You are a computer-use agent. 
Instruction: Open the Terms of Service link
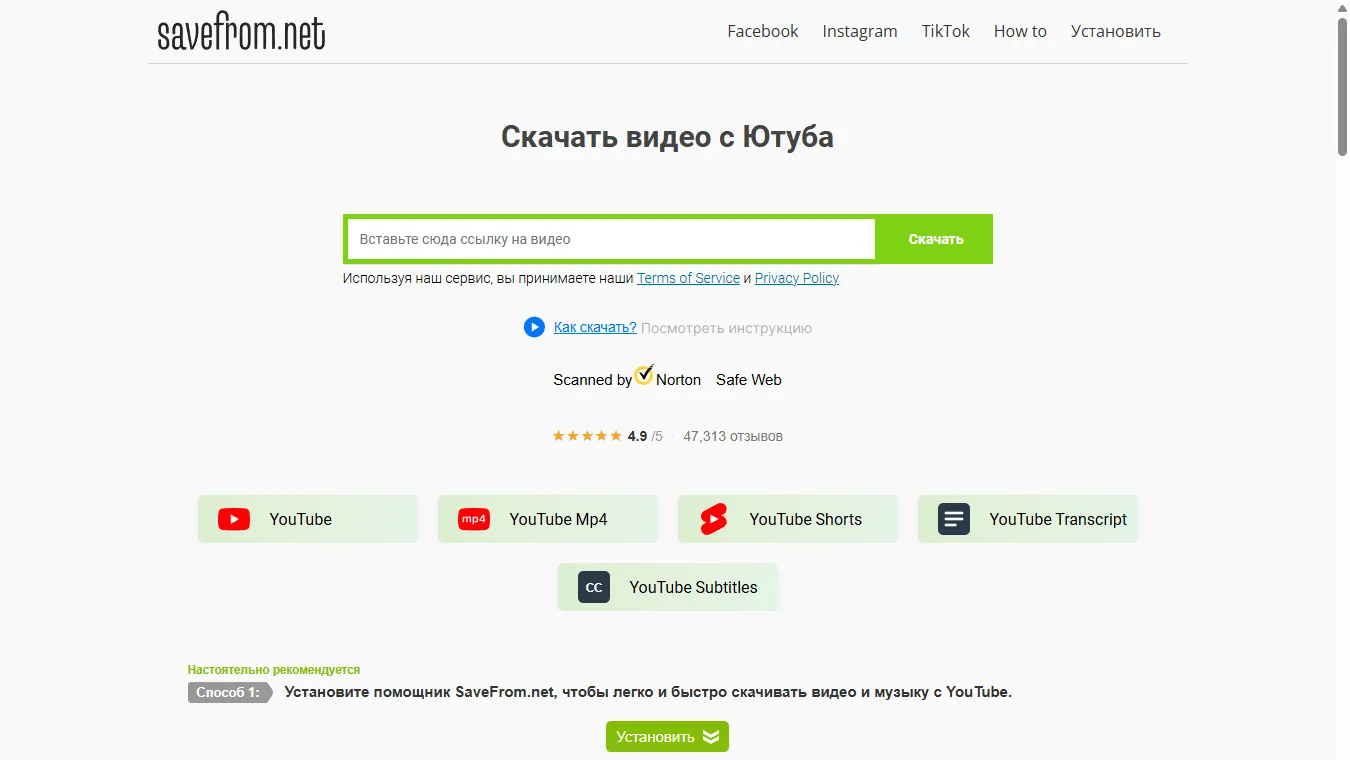coord(688,278)
